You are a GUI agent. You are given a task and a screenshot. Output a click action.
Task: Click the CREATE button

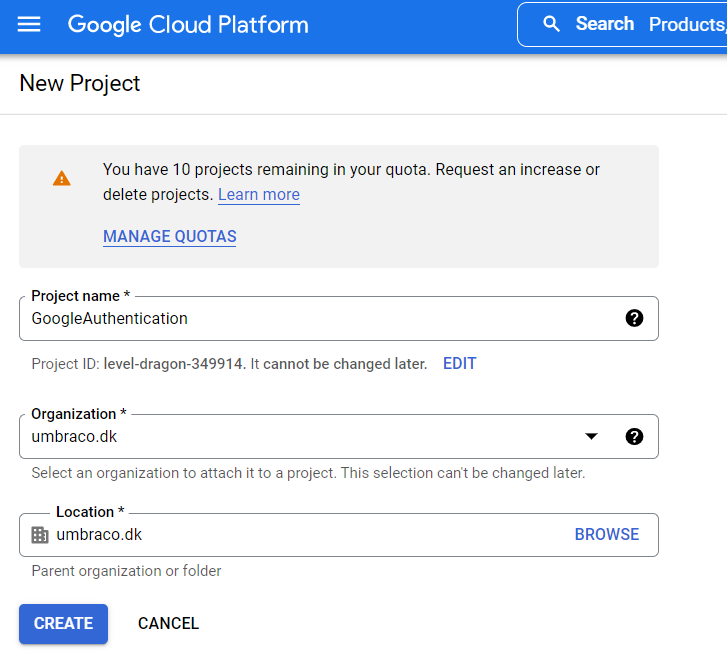[x=64, y=624]
